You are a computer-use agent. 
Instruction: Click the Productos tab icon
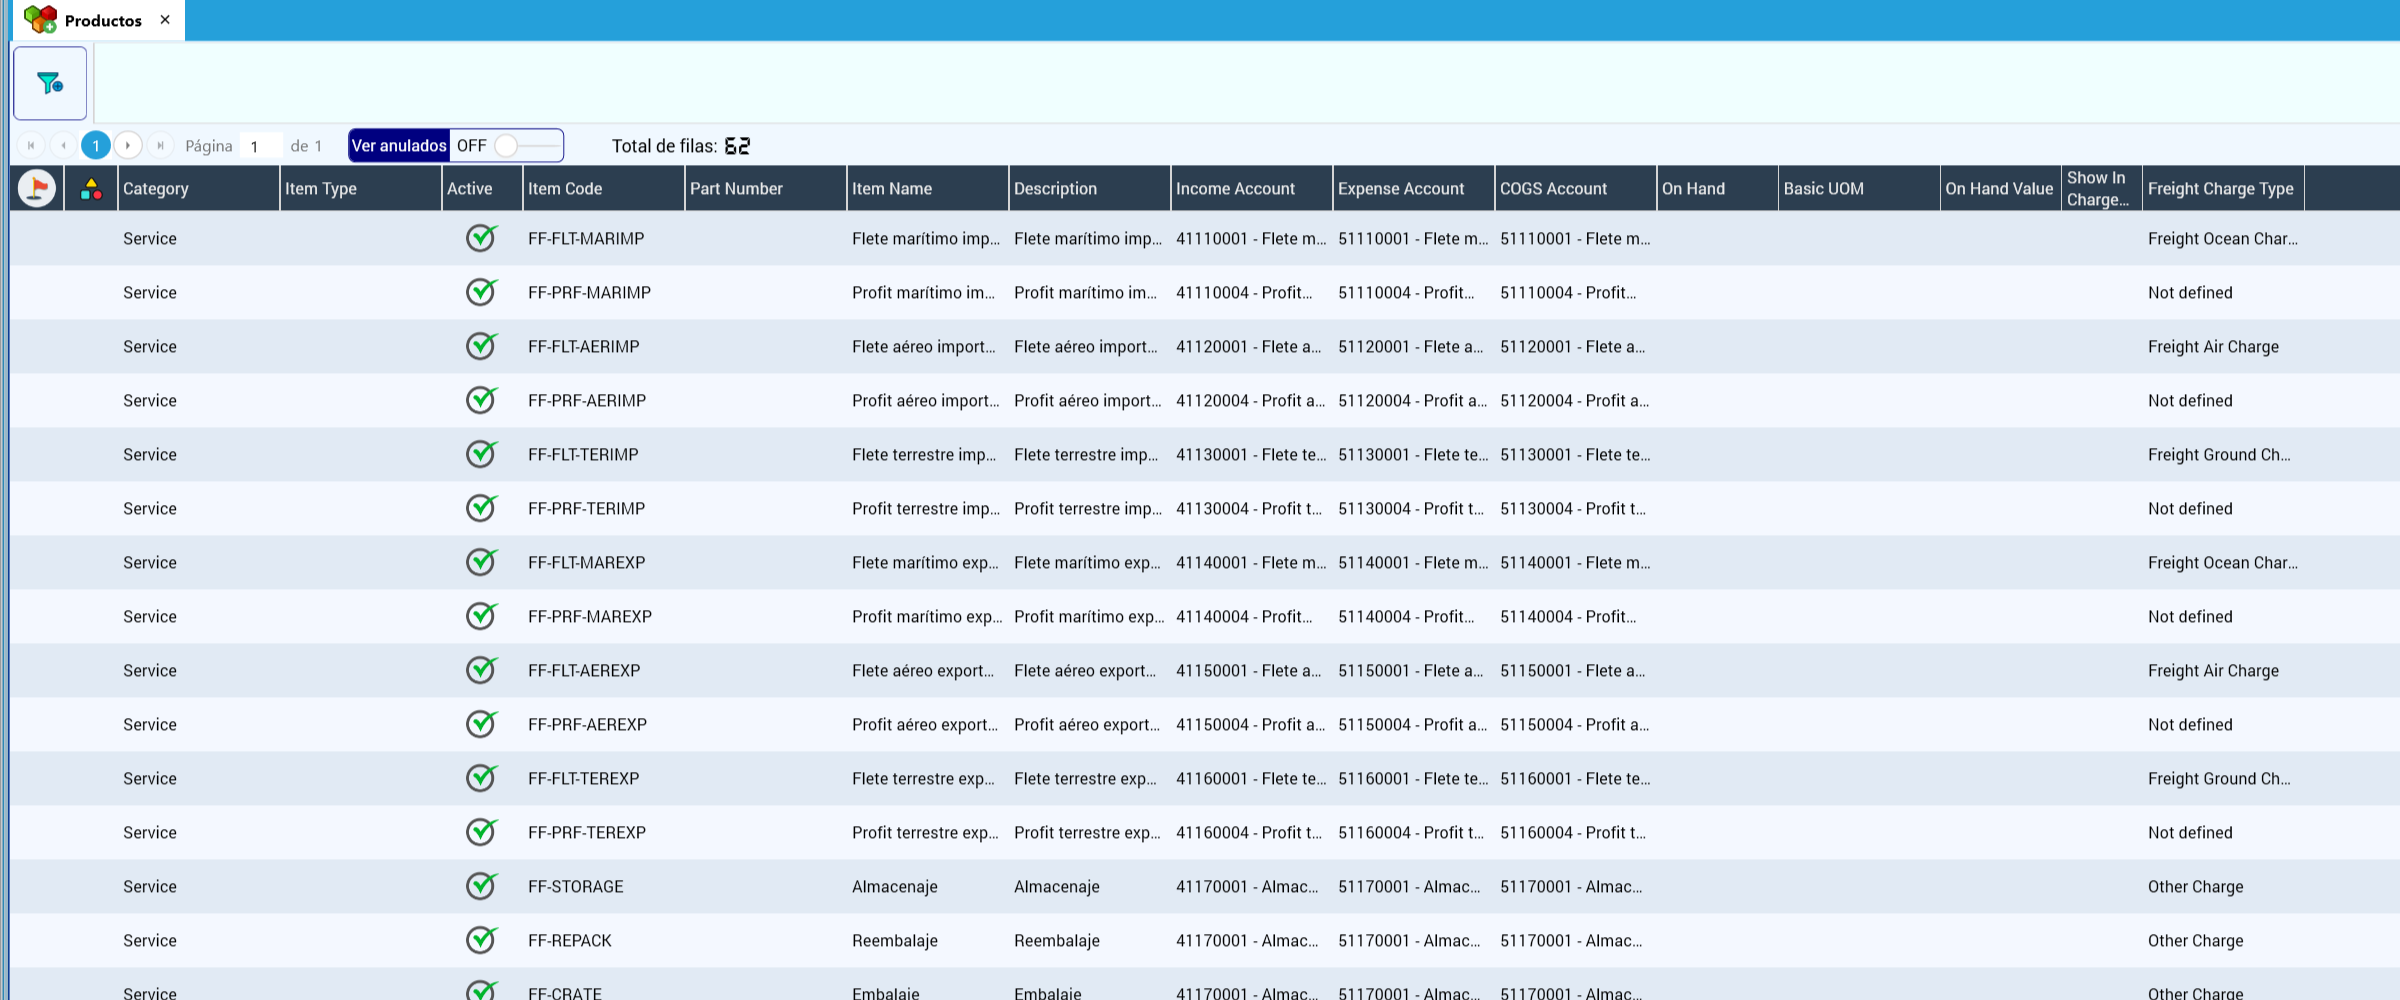pyautogui.click(x=40, y=20)
